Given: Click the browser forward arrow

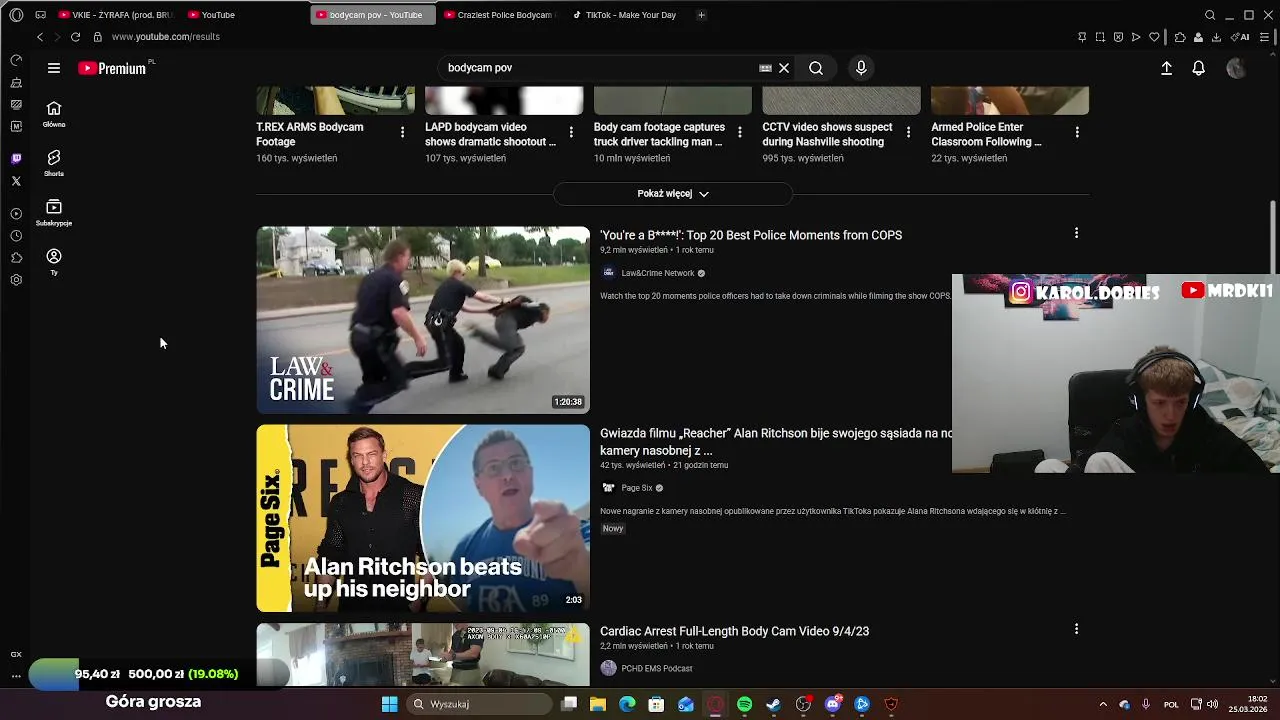Looking at the screenshot, I should (x=57, y=37).
